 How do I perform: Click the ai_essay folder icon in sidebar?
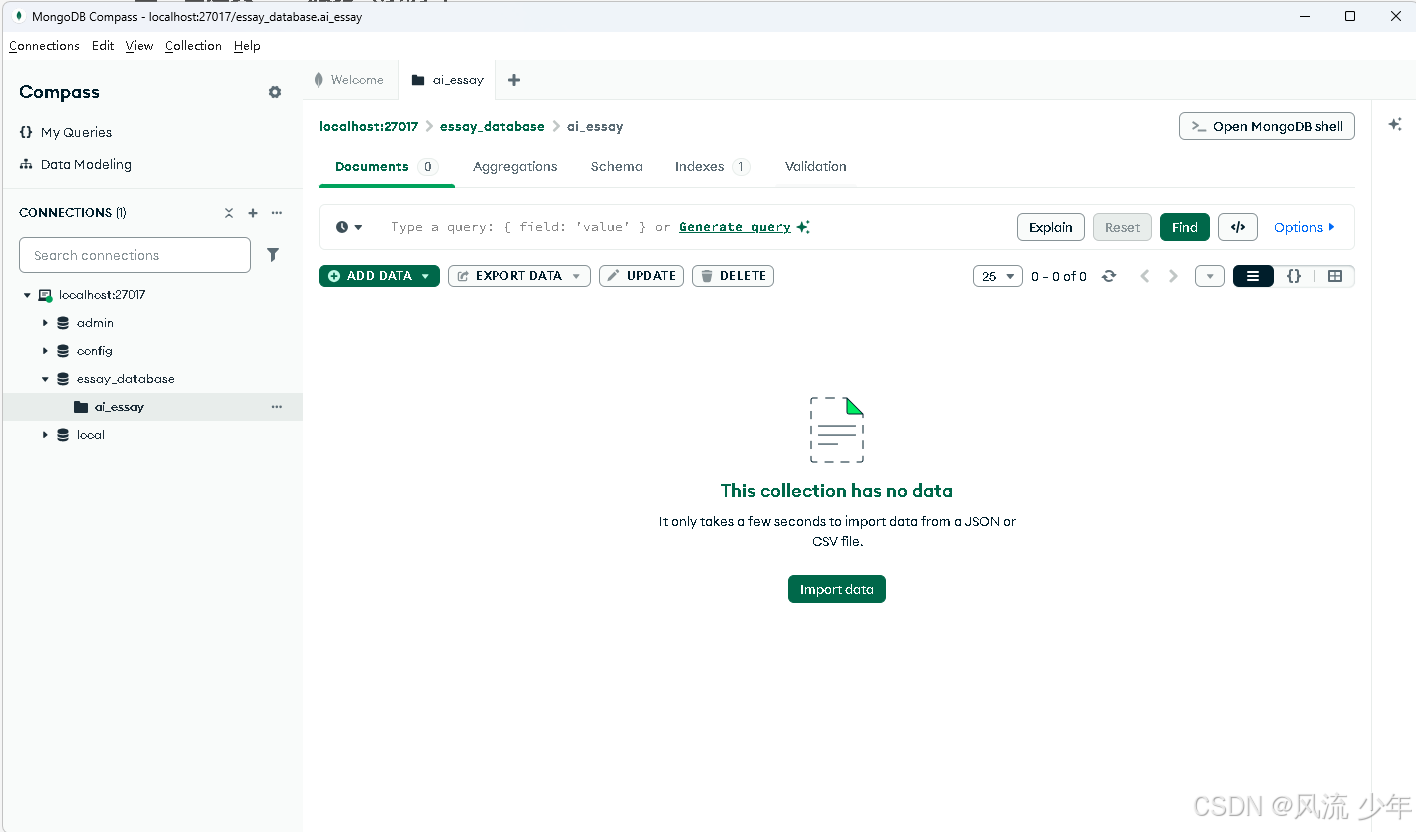pyautogui.click(x=81, y=407)
